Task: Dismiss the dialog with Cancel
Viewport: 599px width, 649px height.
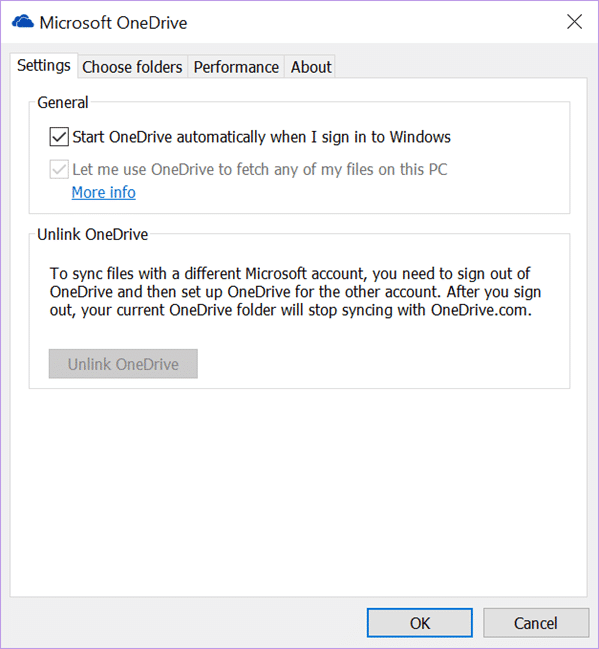Action: 536,623
